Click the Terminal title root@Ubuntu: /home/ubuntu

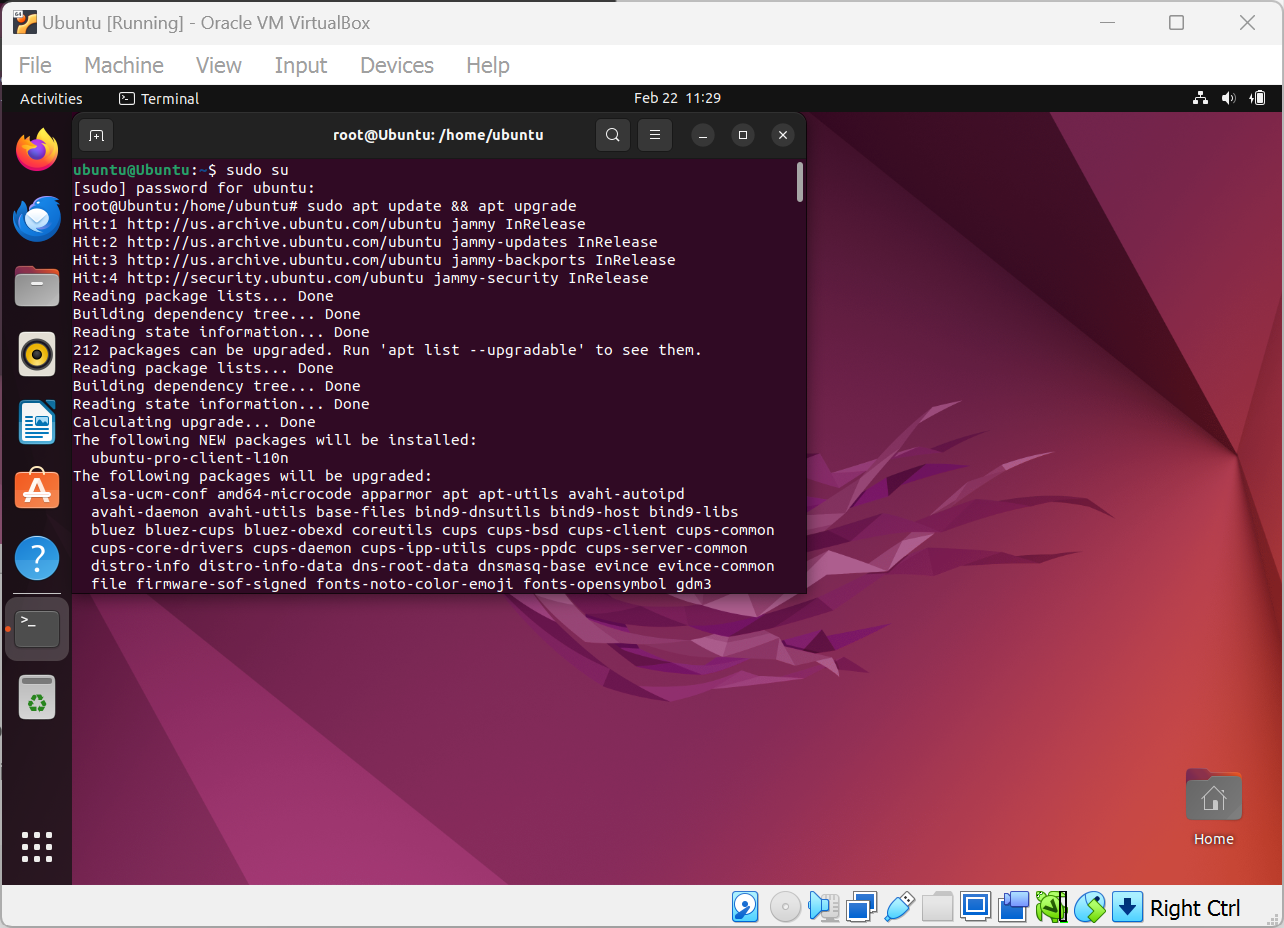pos(438,135)
